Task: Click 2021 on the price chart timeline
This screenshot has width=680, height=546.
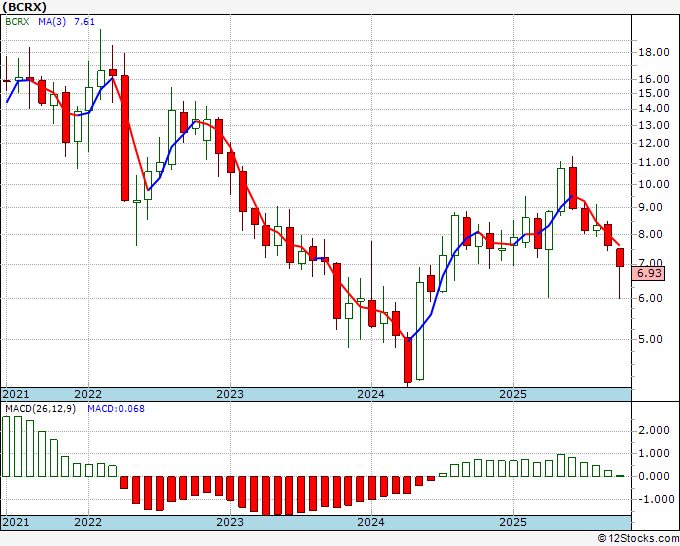Action: tap(16, 394)
